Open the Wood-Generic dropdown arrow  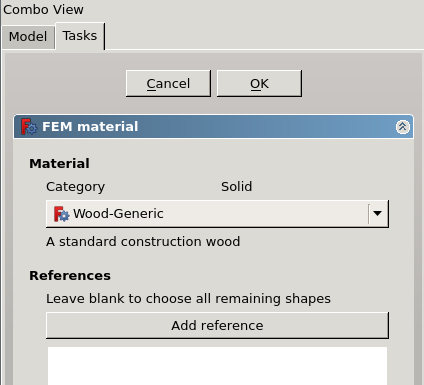[x=377, y=214]
